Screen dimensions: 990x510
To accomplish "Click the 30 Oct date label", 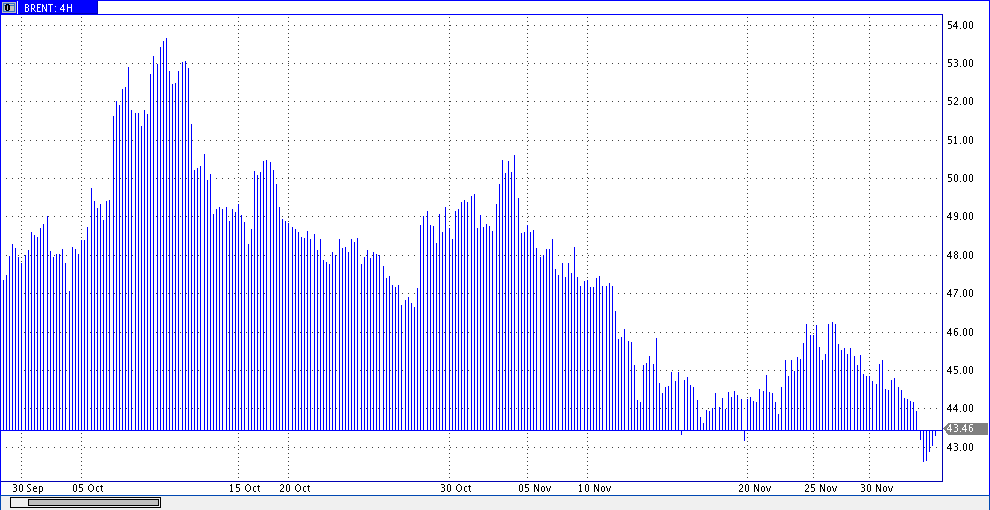I will coord(456,489).
